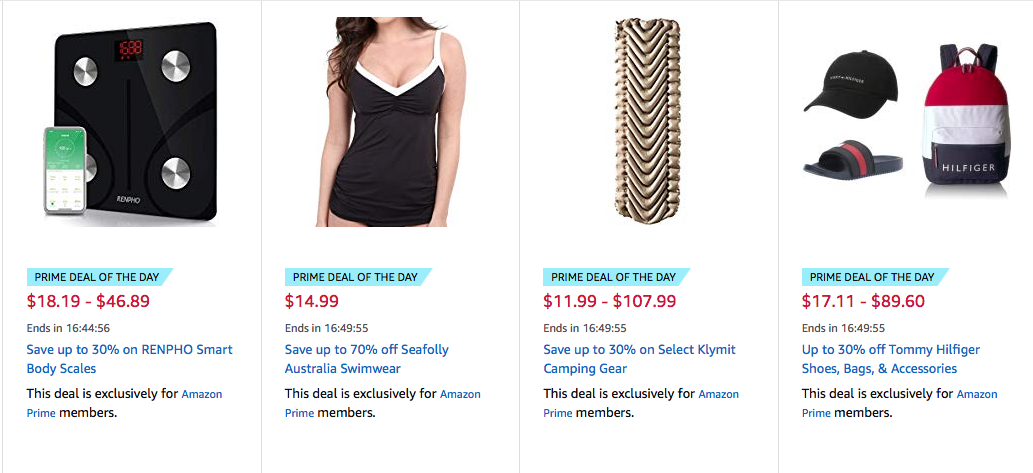
Task: Click the Prime Deal badge above $14.99
Action: (355, 277)
